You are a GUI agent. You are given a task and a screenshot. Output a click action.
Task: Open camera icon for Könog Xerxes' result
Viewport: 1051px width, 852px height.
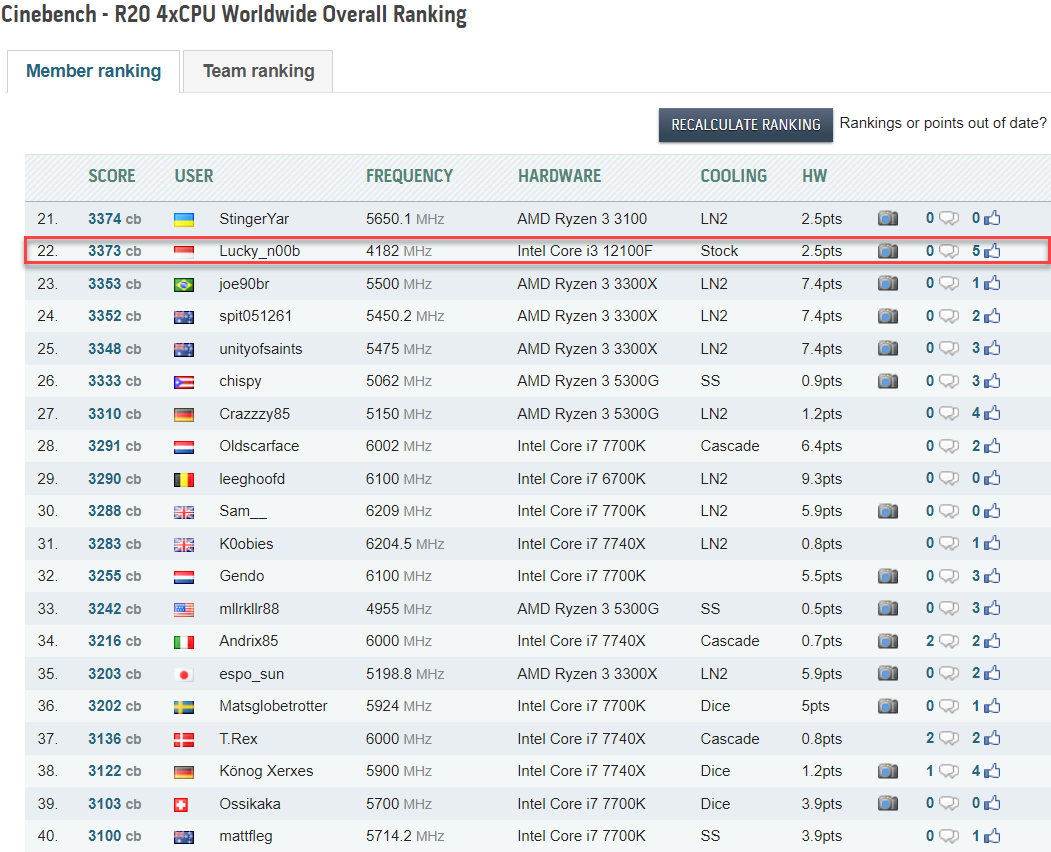tap(887, 771)
